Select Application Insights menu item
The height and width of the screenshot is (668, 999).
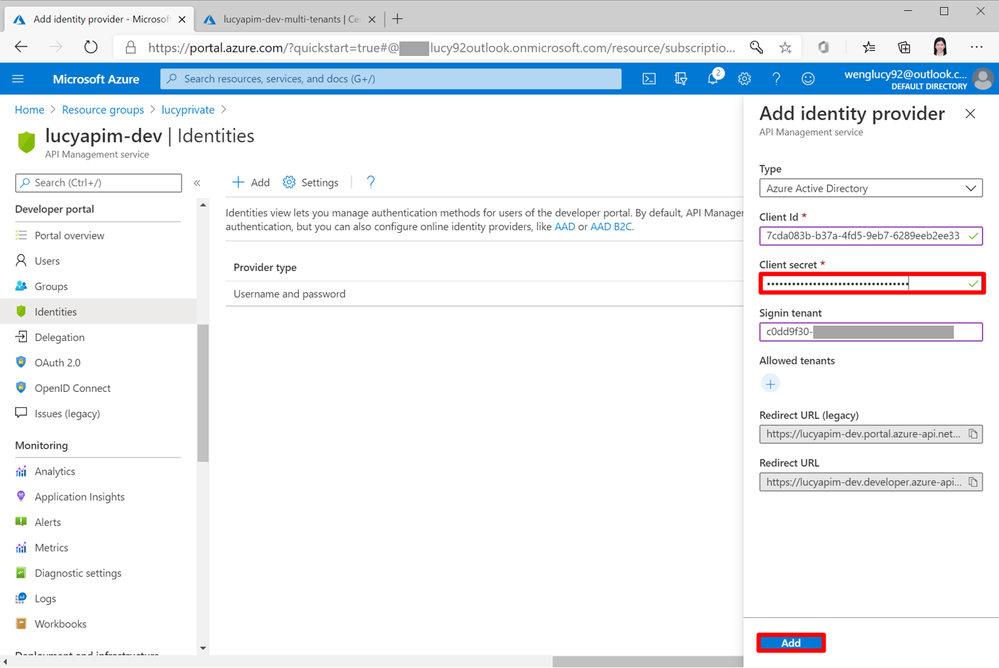(79, 497)
